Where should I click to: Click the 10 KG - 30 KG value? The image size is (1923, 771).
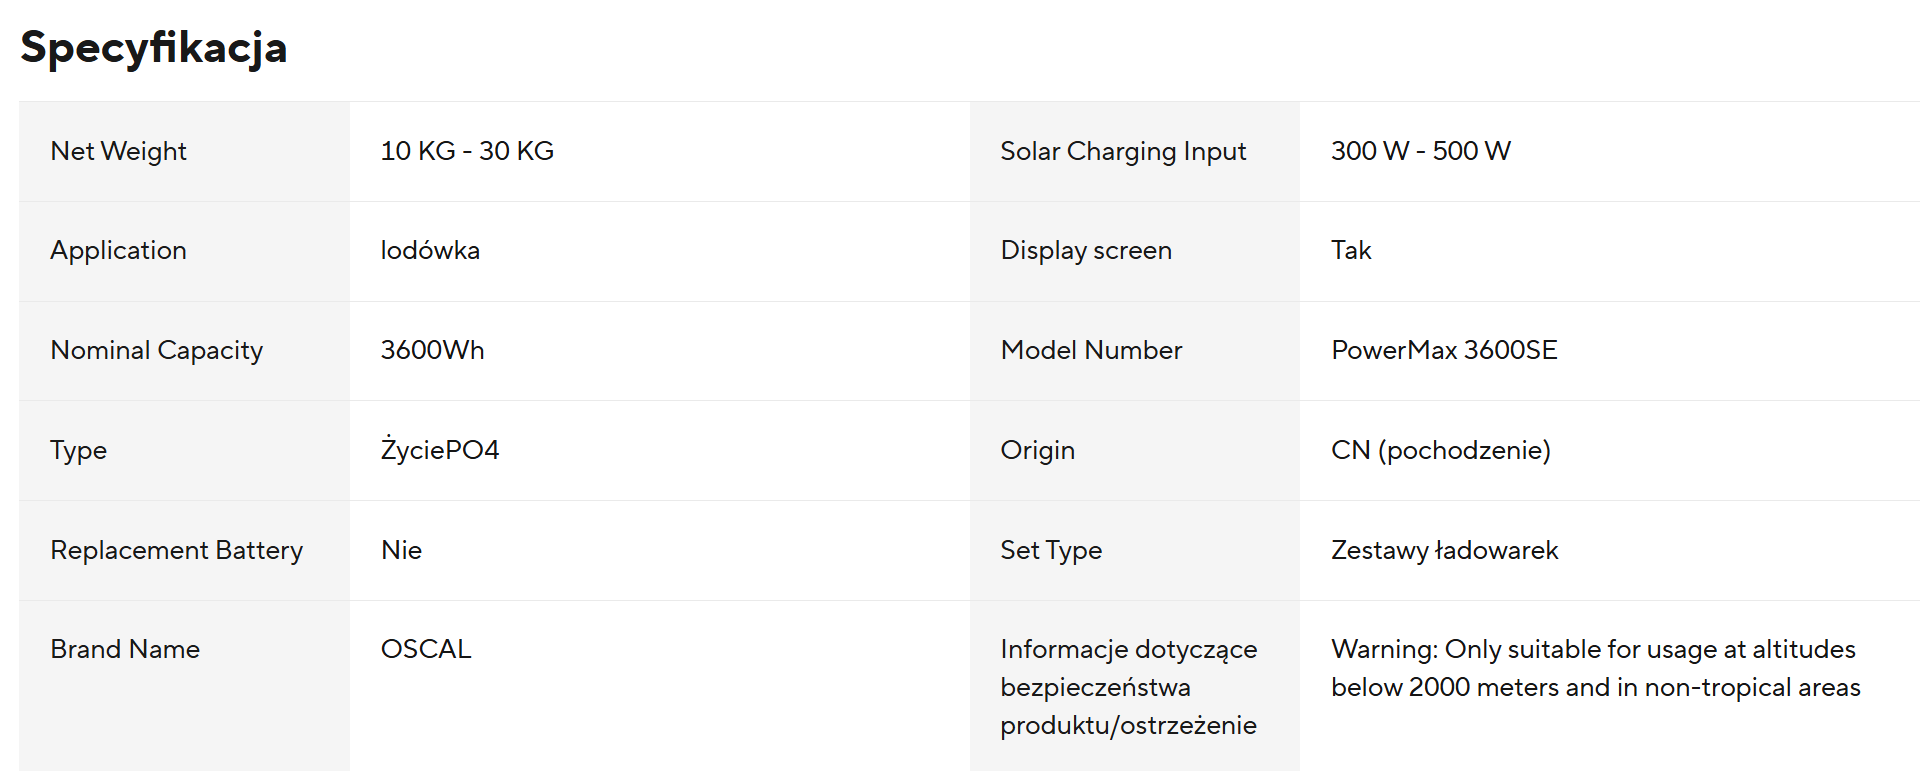[x=467, y=151]
